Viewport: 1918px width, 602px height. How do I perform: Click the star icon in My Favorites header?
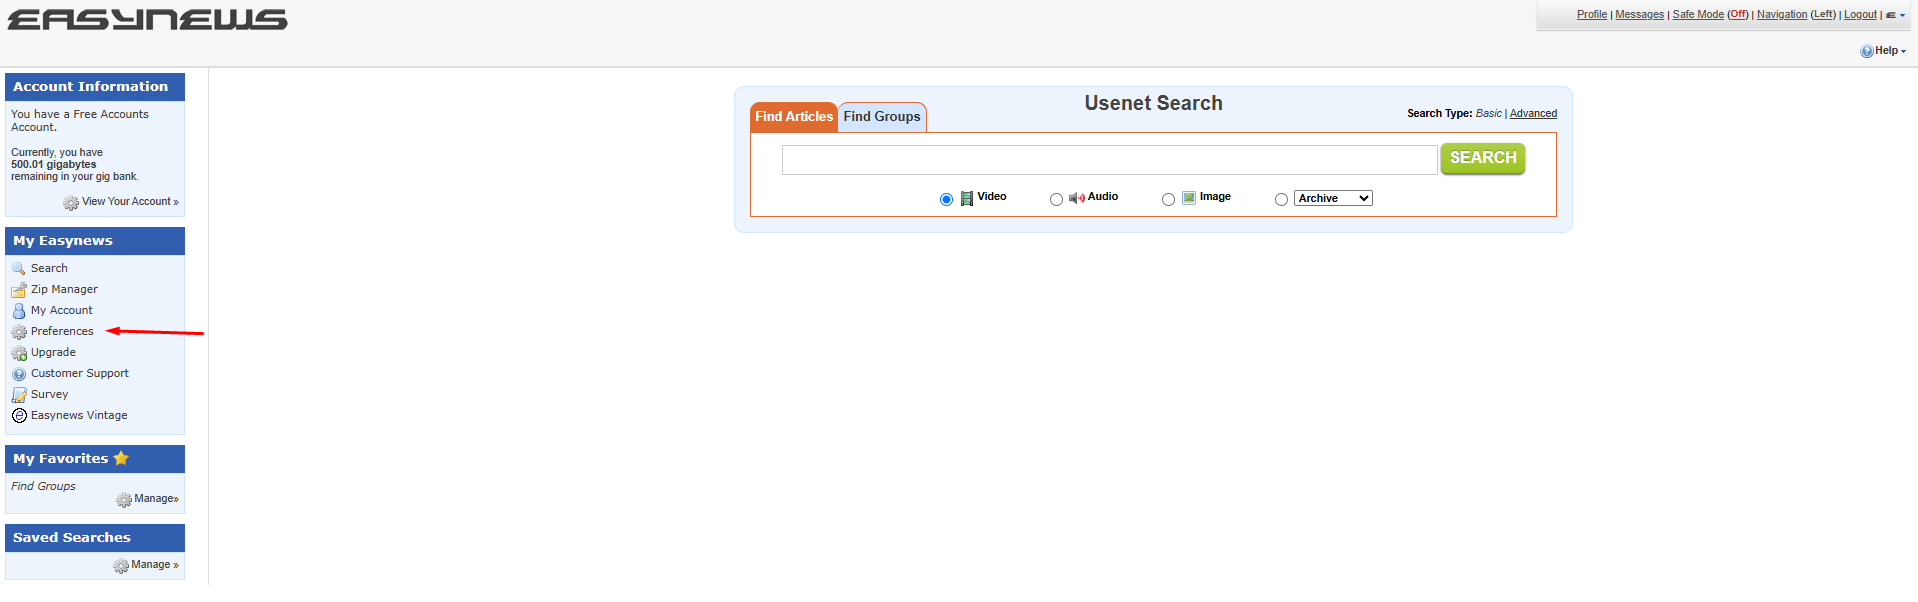(121, 458)
